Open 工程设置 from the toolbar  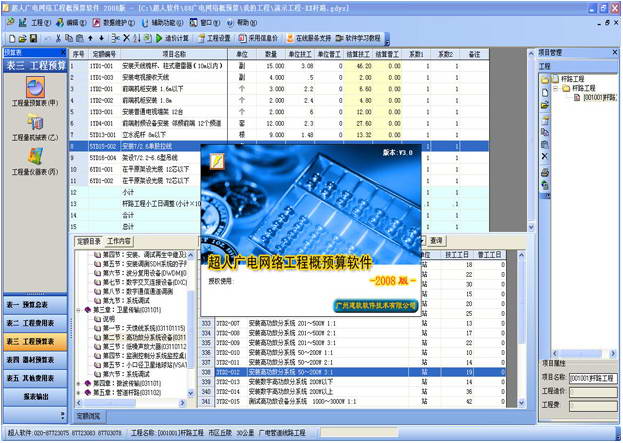pyautogui.click(x=215, y=39)
